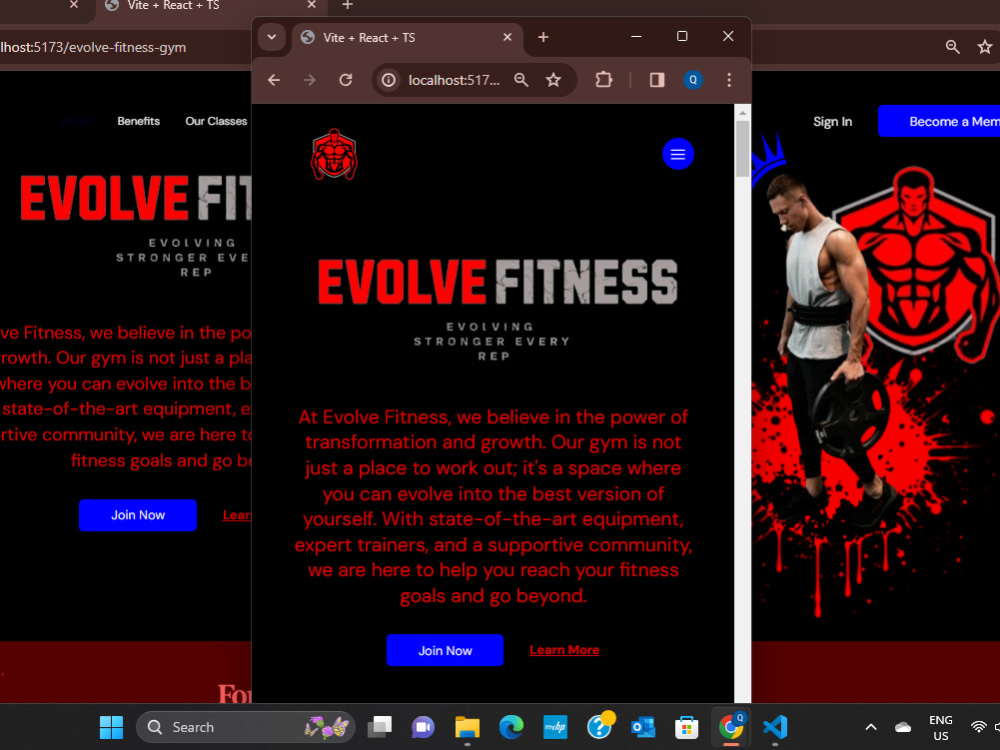Click the front page's vertical scrollbar thumb

click(742, 148)
